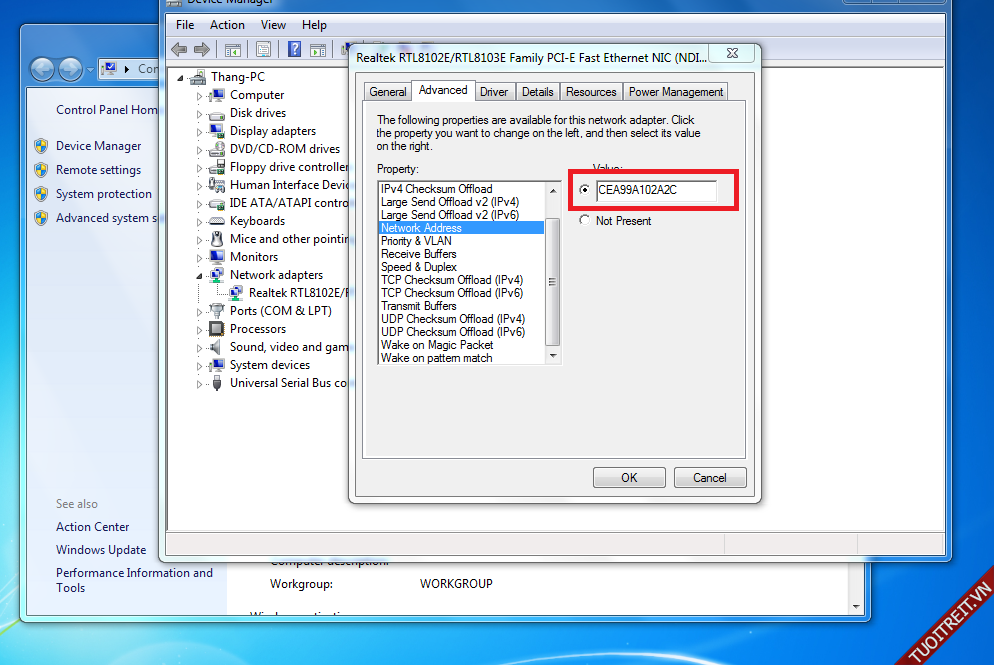Screen dimensions: 994x665
Task: Click the Show/Hide Action Pane toolbar icon
Action: 318,49
